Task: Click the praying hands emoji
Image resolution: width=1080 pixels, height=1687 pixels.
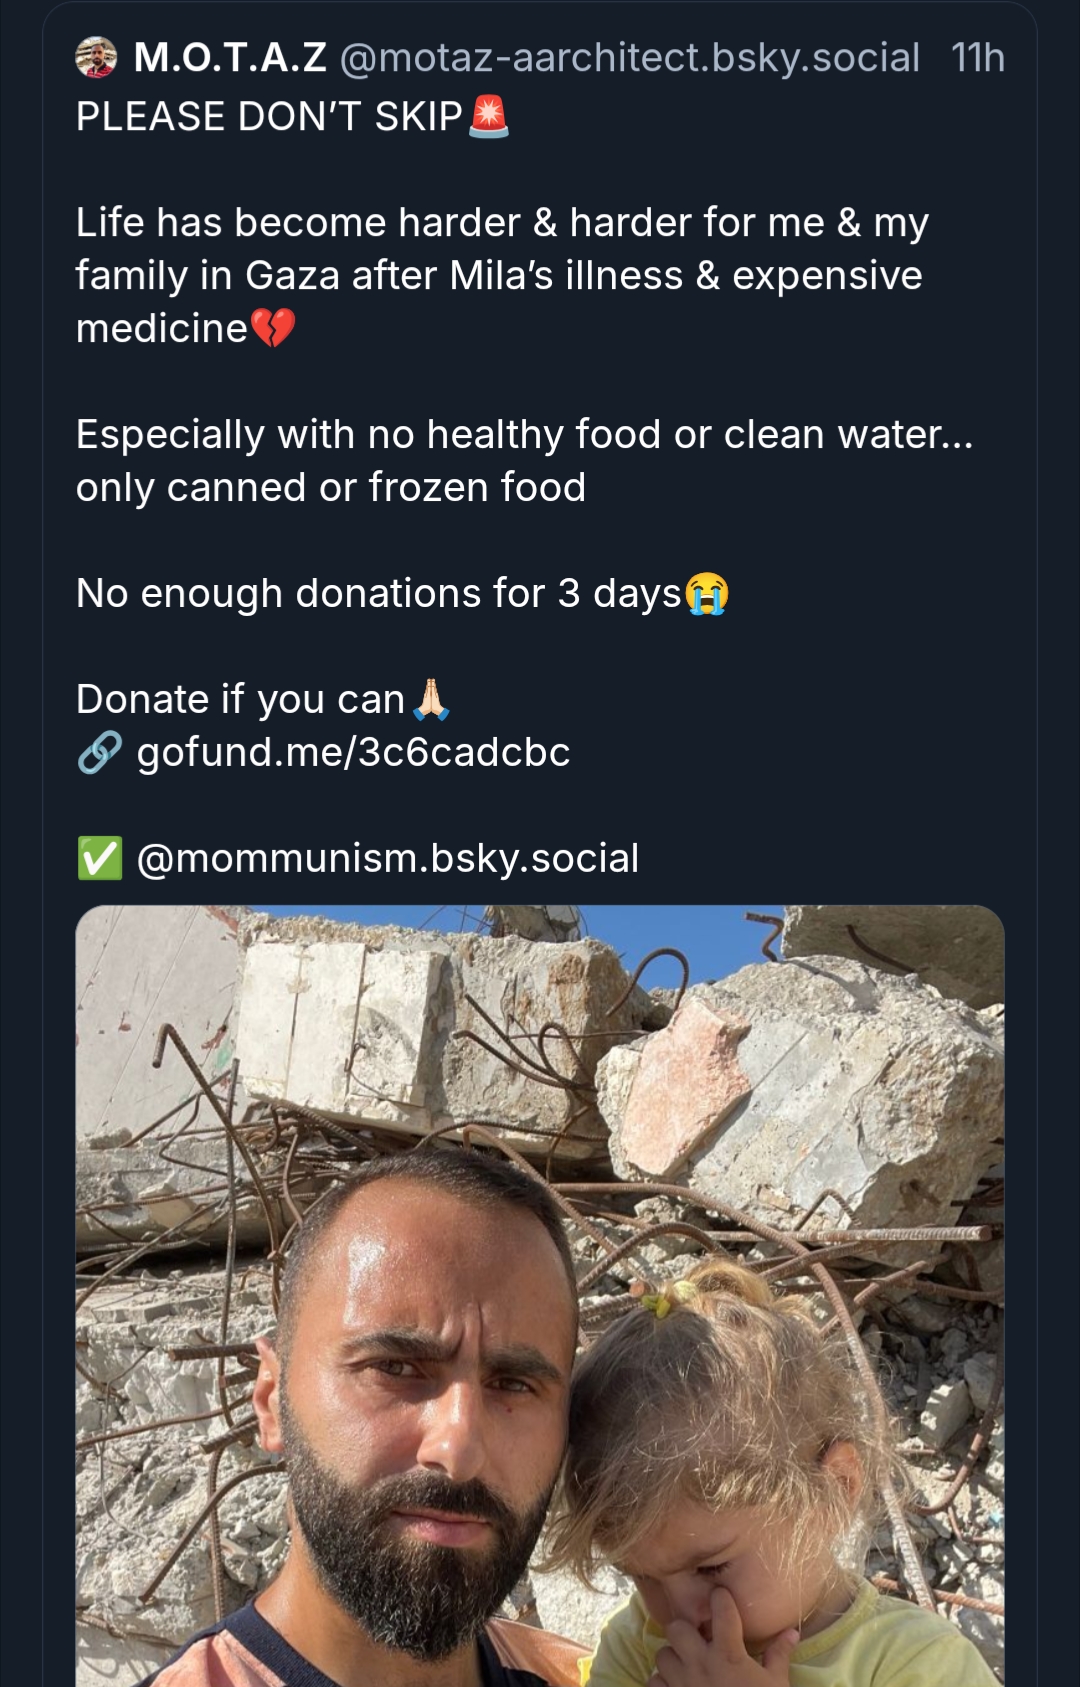Action: (431, 699)
